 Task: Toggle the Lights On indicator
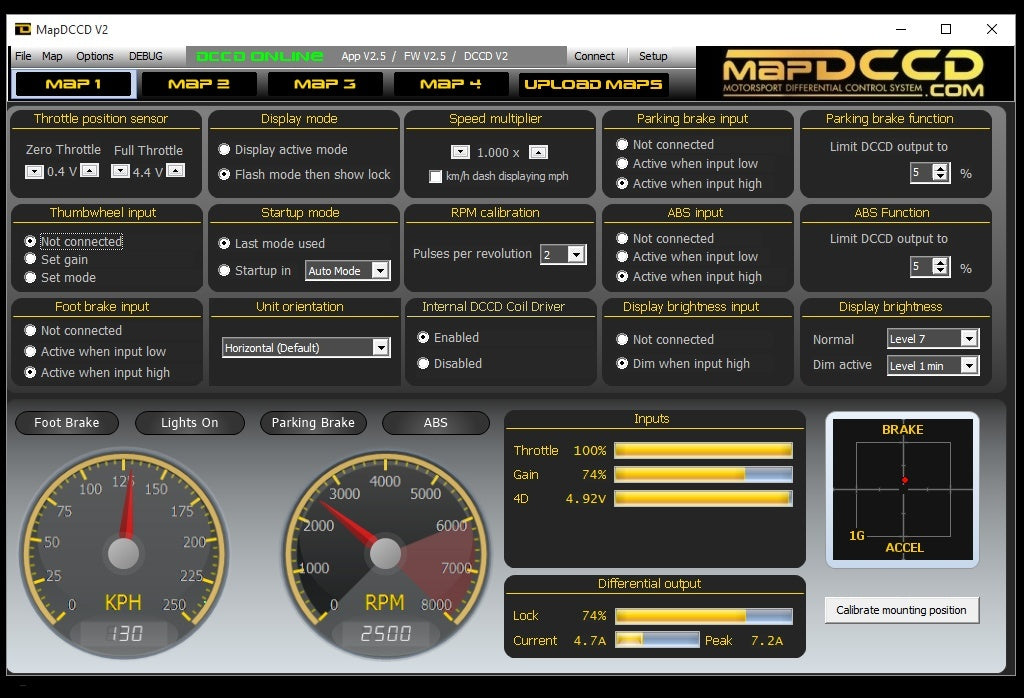click(x=189, y=422)
